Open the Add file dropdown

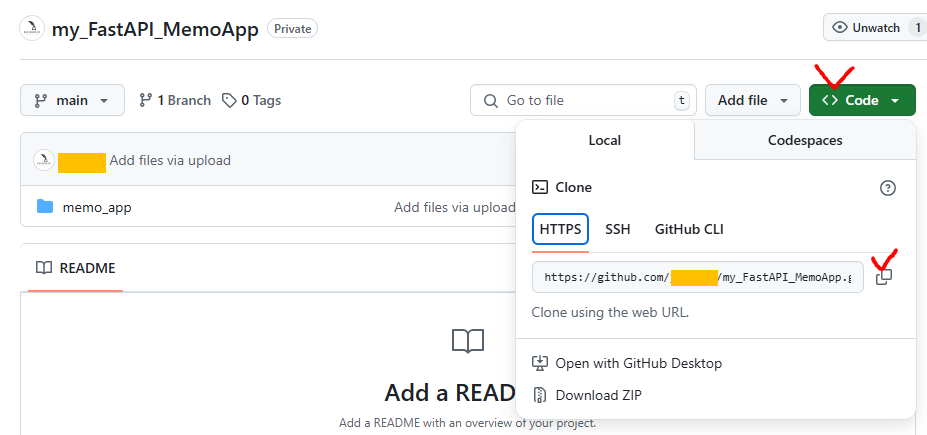point(753,100)
